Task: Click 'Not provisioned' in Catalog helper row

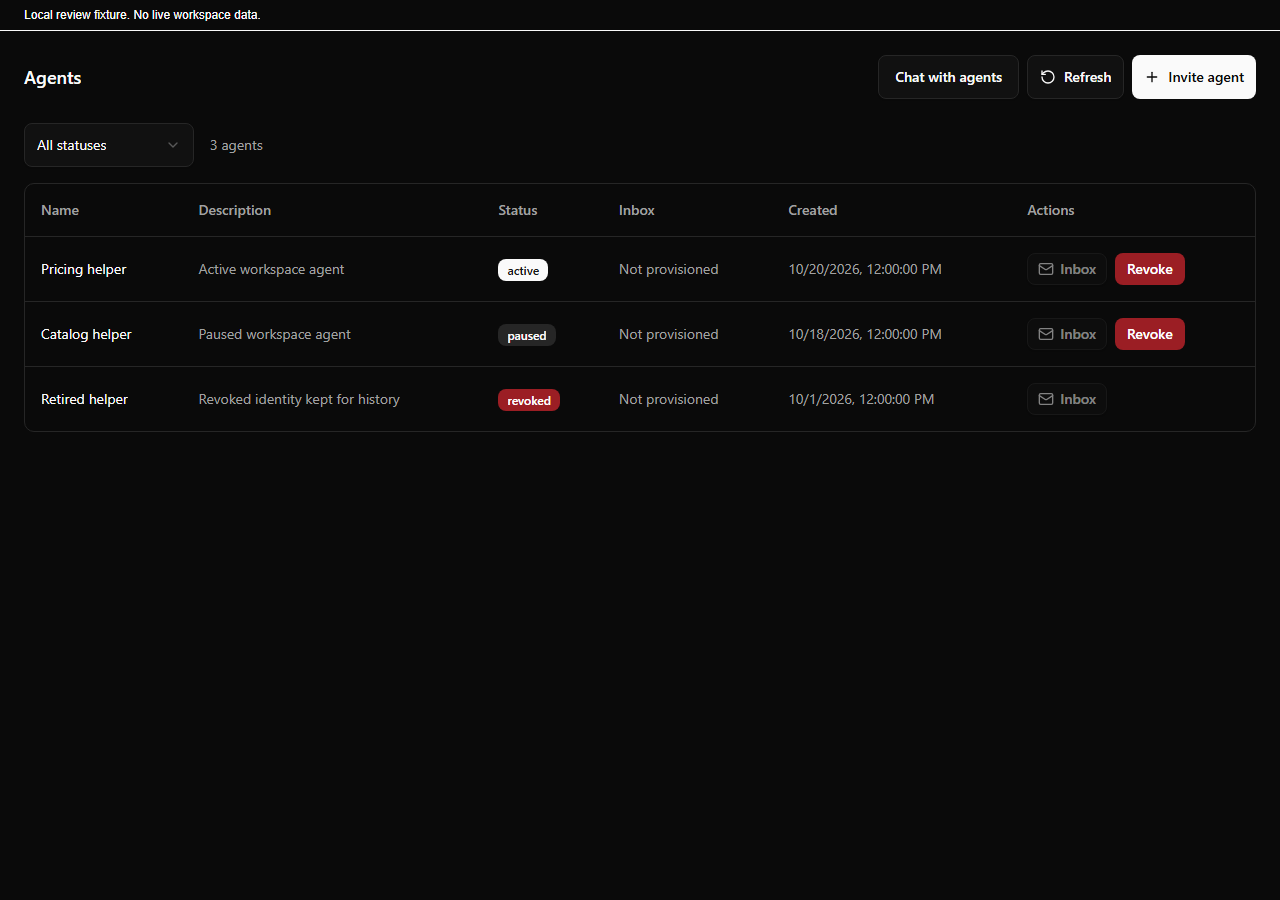Action: pyautogui.click(x=669, y=334)
